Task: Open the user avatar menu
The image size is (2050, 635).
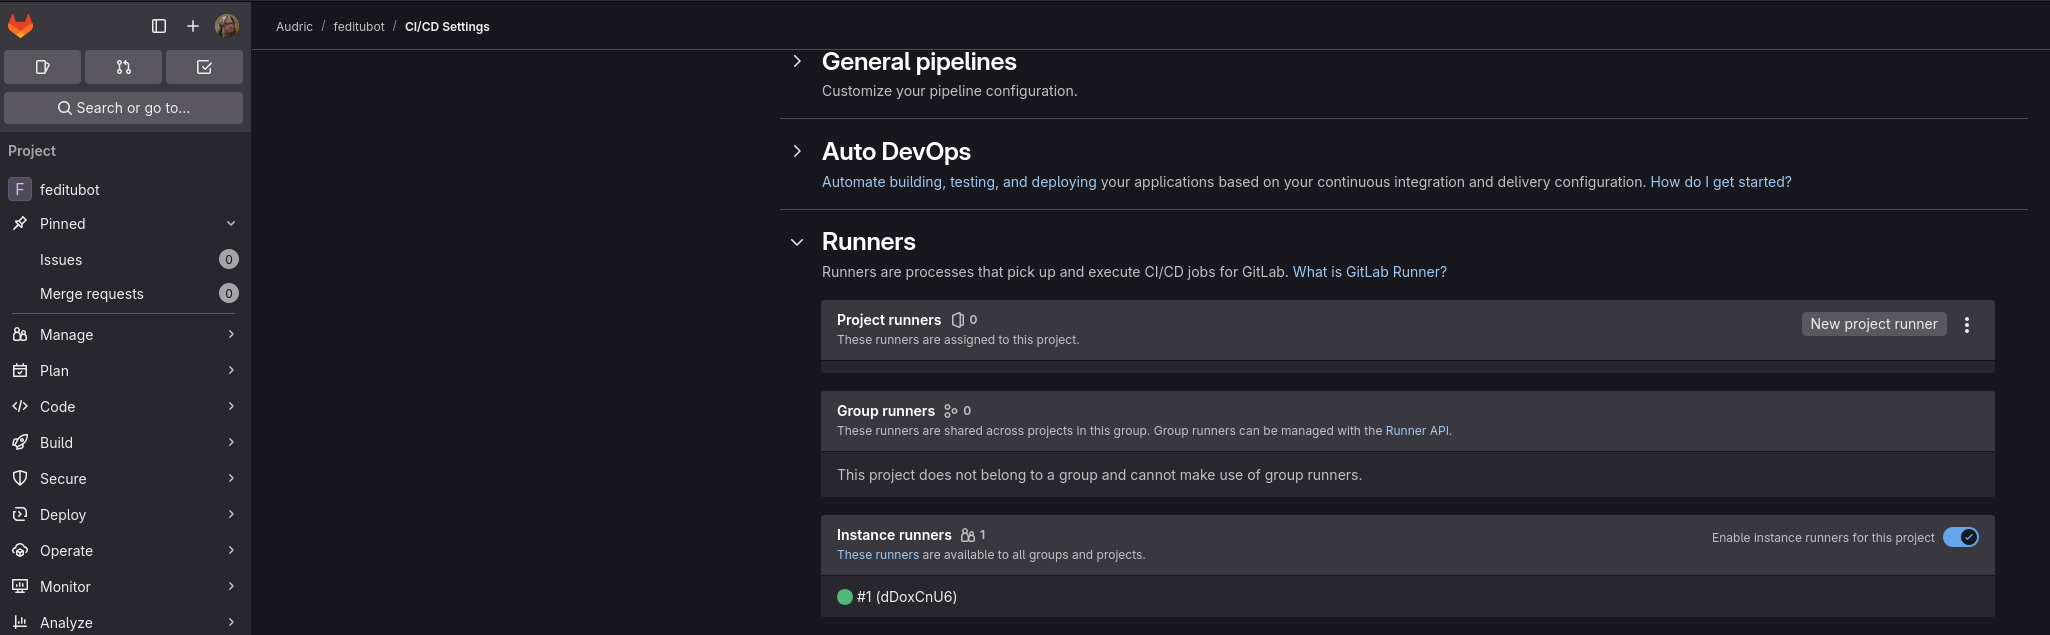Action: click(227, 26)
